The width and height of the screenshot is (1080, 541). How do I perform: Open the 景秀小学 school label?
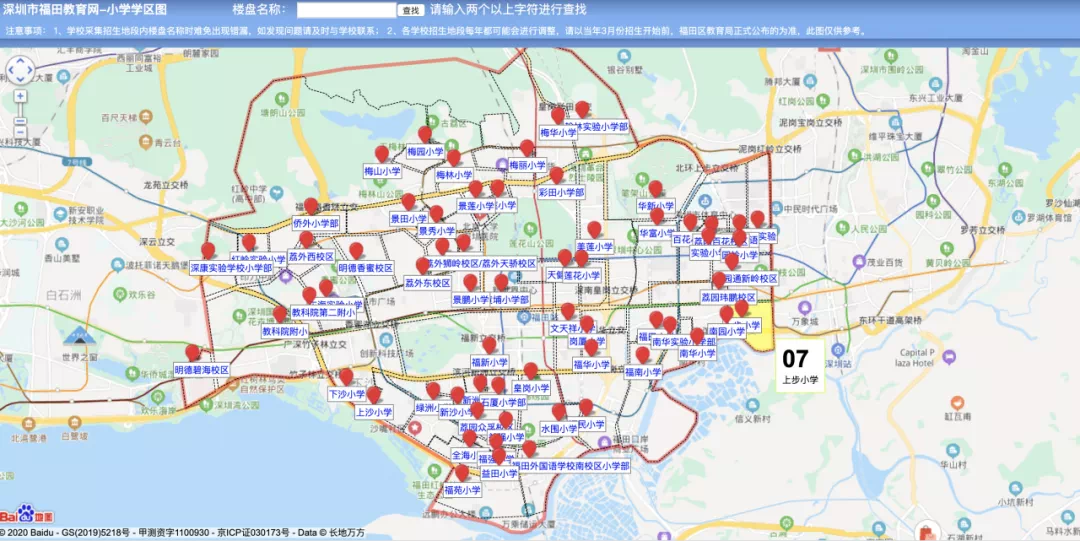click(437, 231)
